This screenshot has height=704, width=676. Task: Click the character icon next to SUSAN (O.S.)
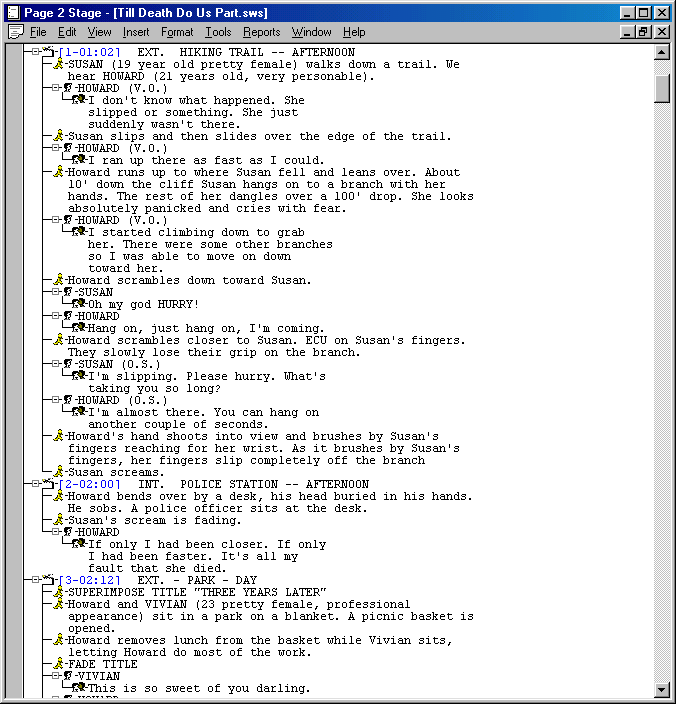tap(69, 364)
